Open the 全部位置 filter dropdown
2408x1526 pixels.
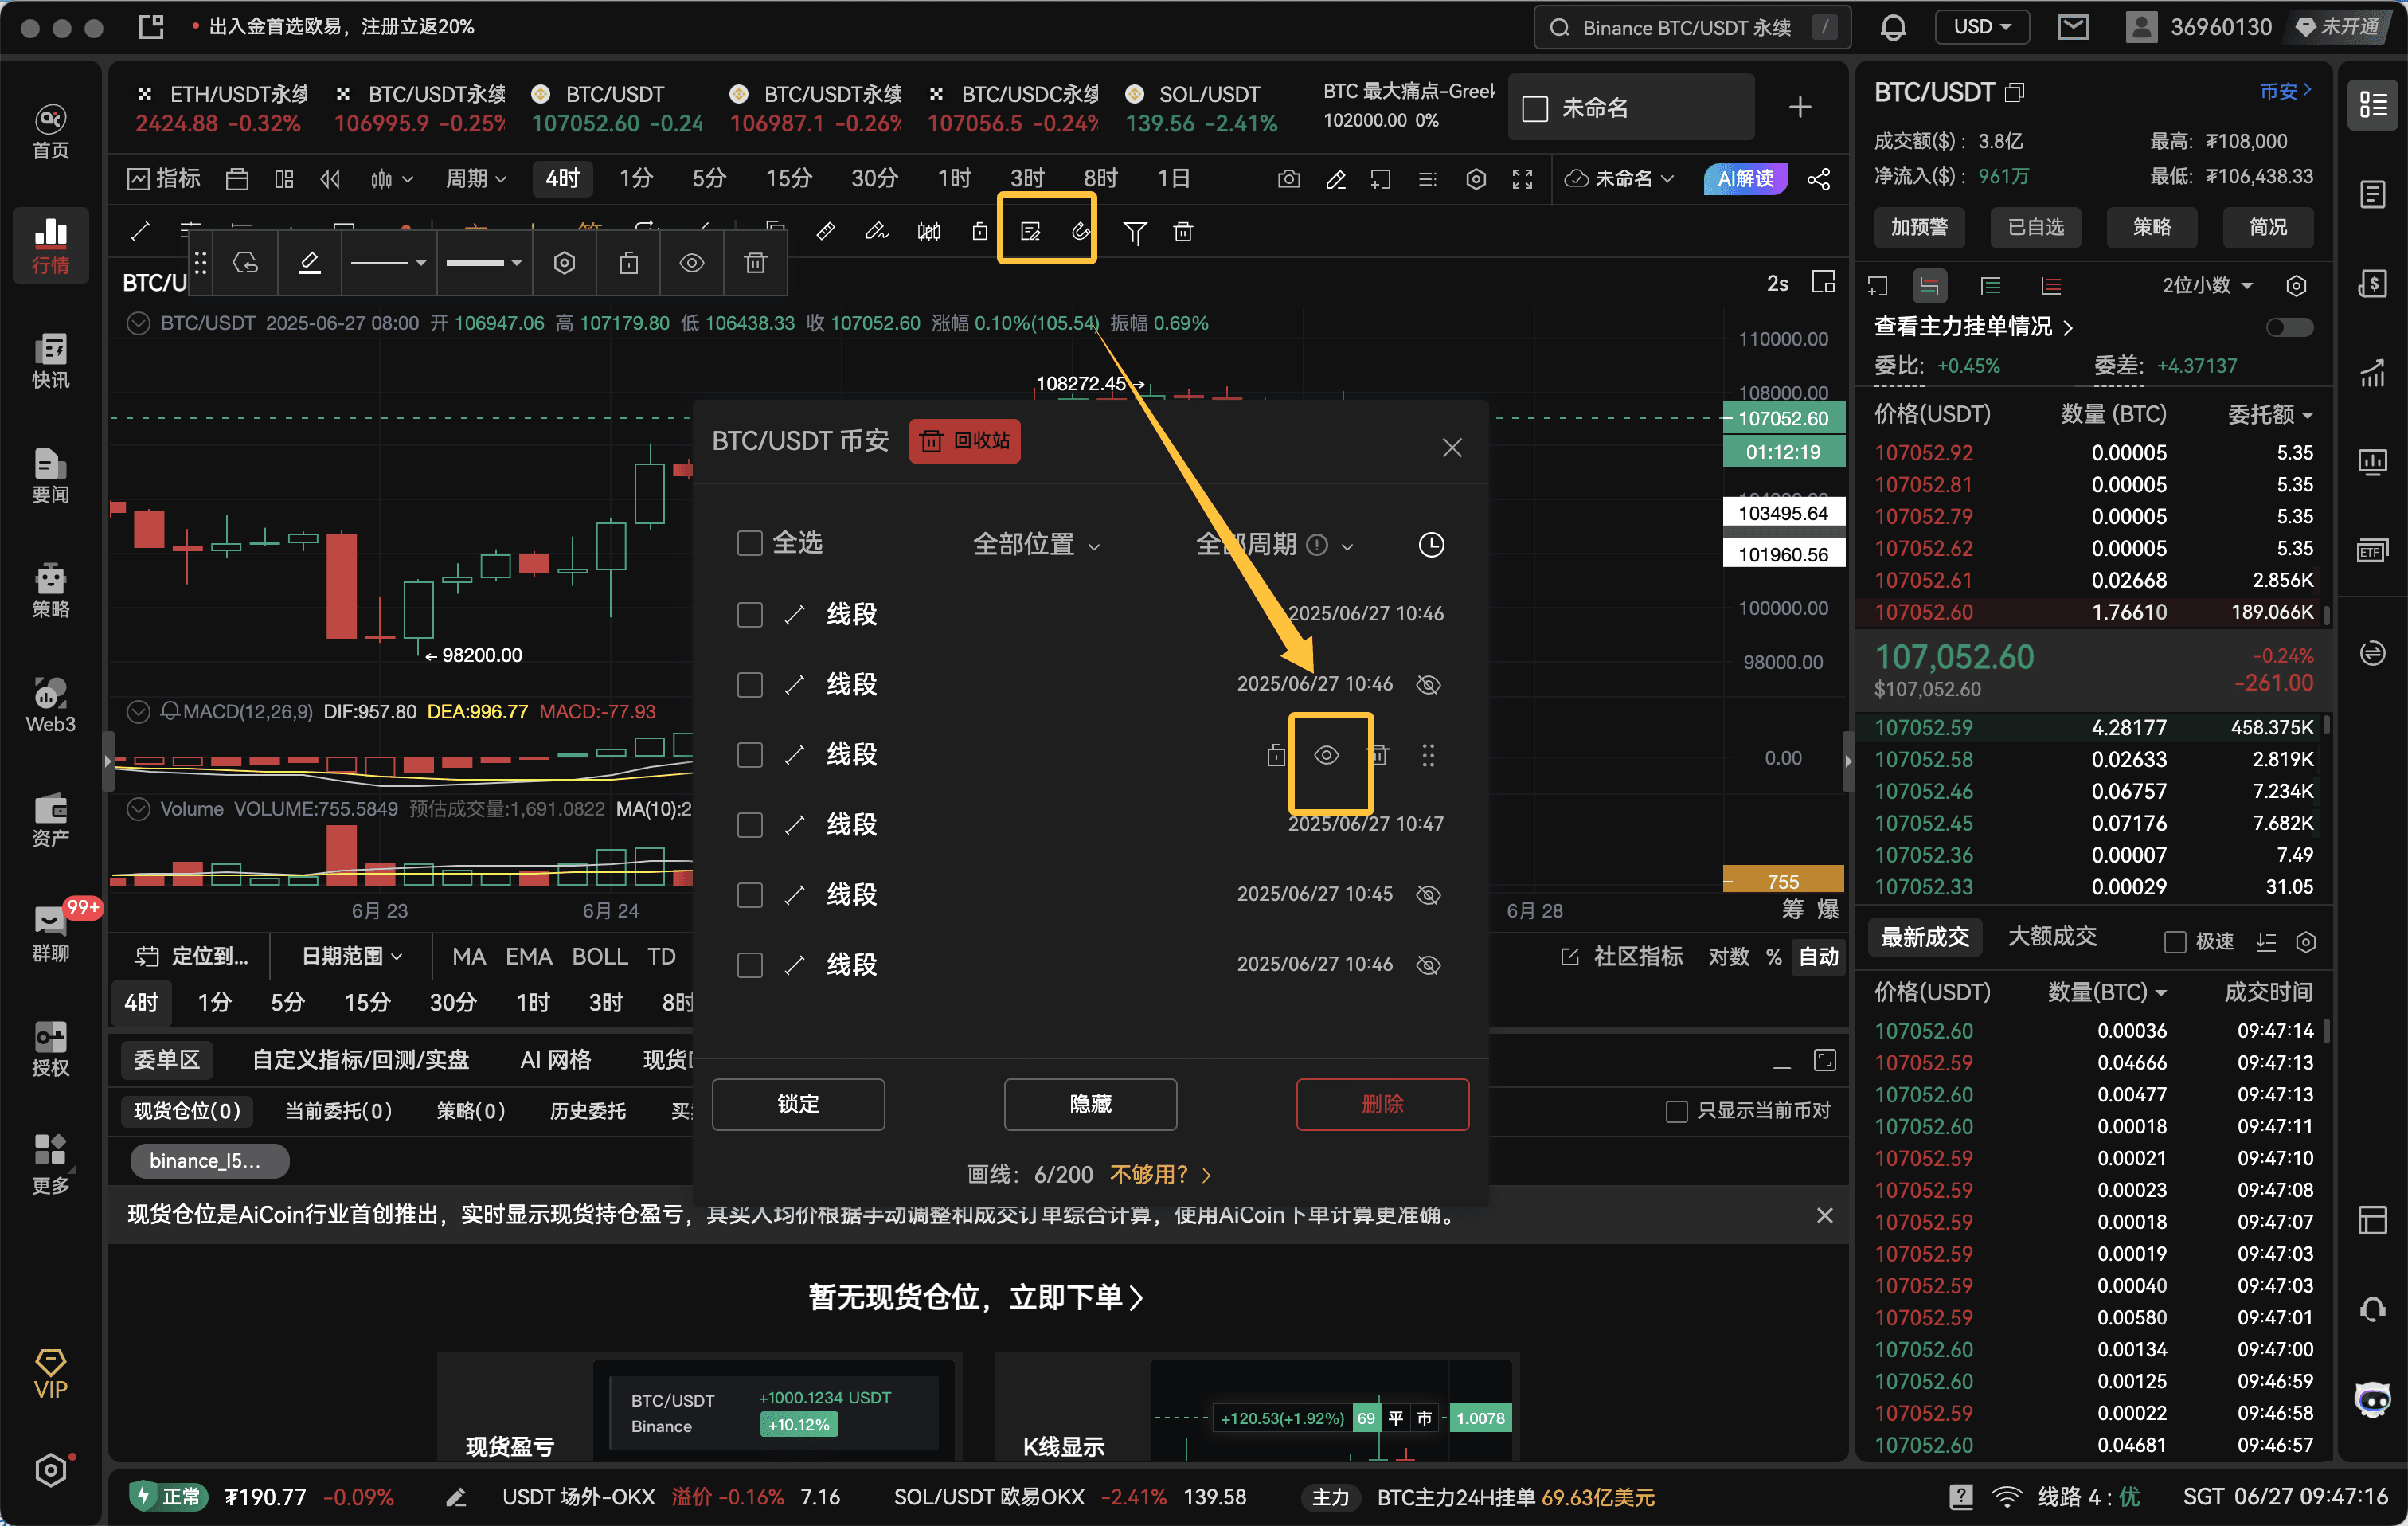(1037, 545)
